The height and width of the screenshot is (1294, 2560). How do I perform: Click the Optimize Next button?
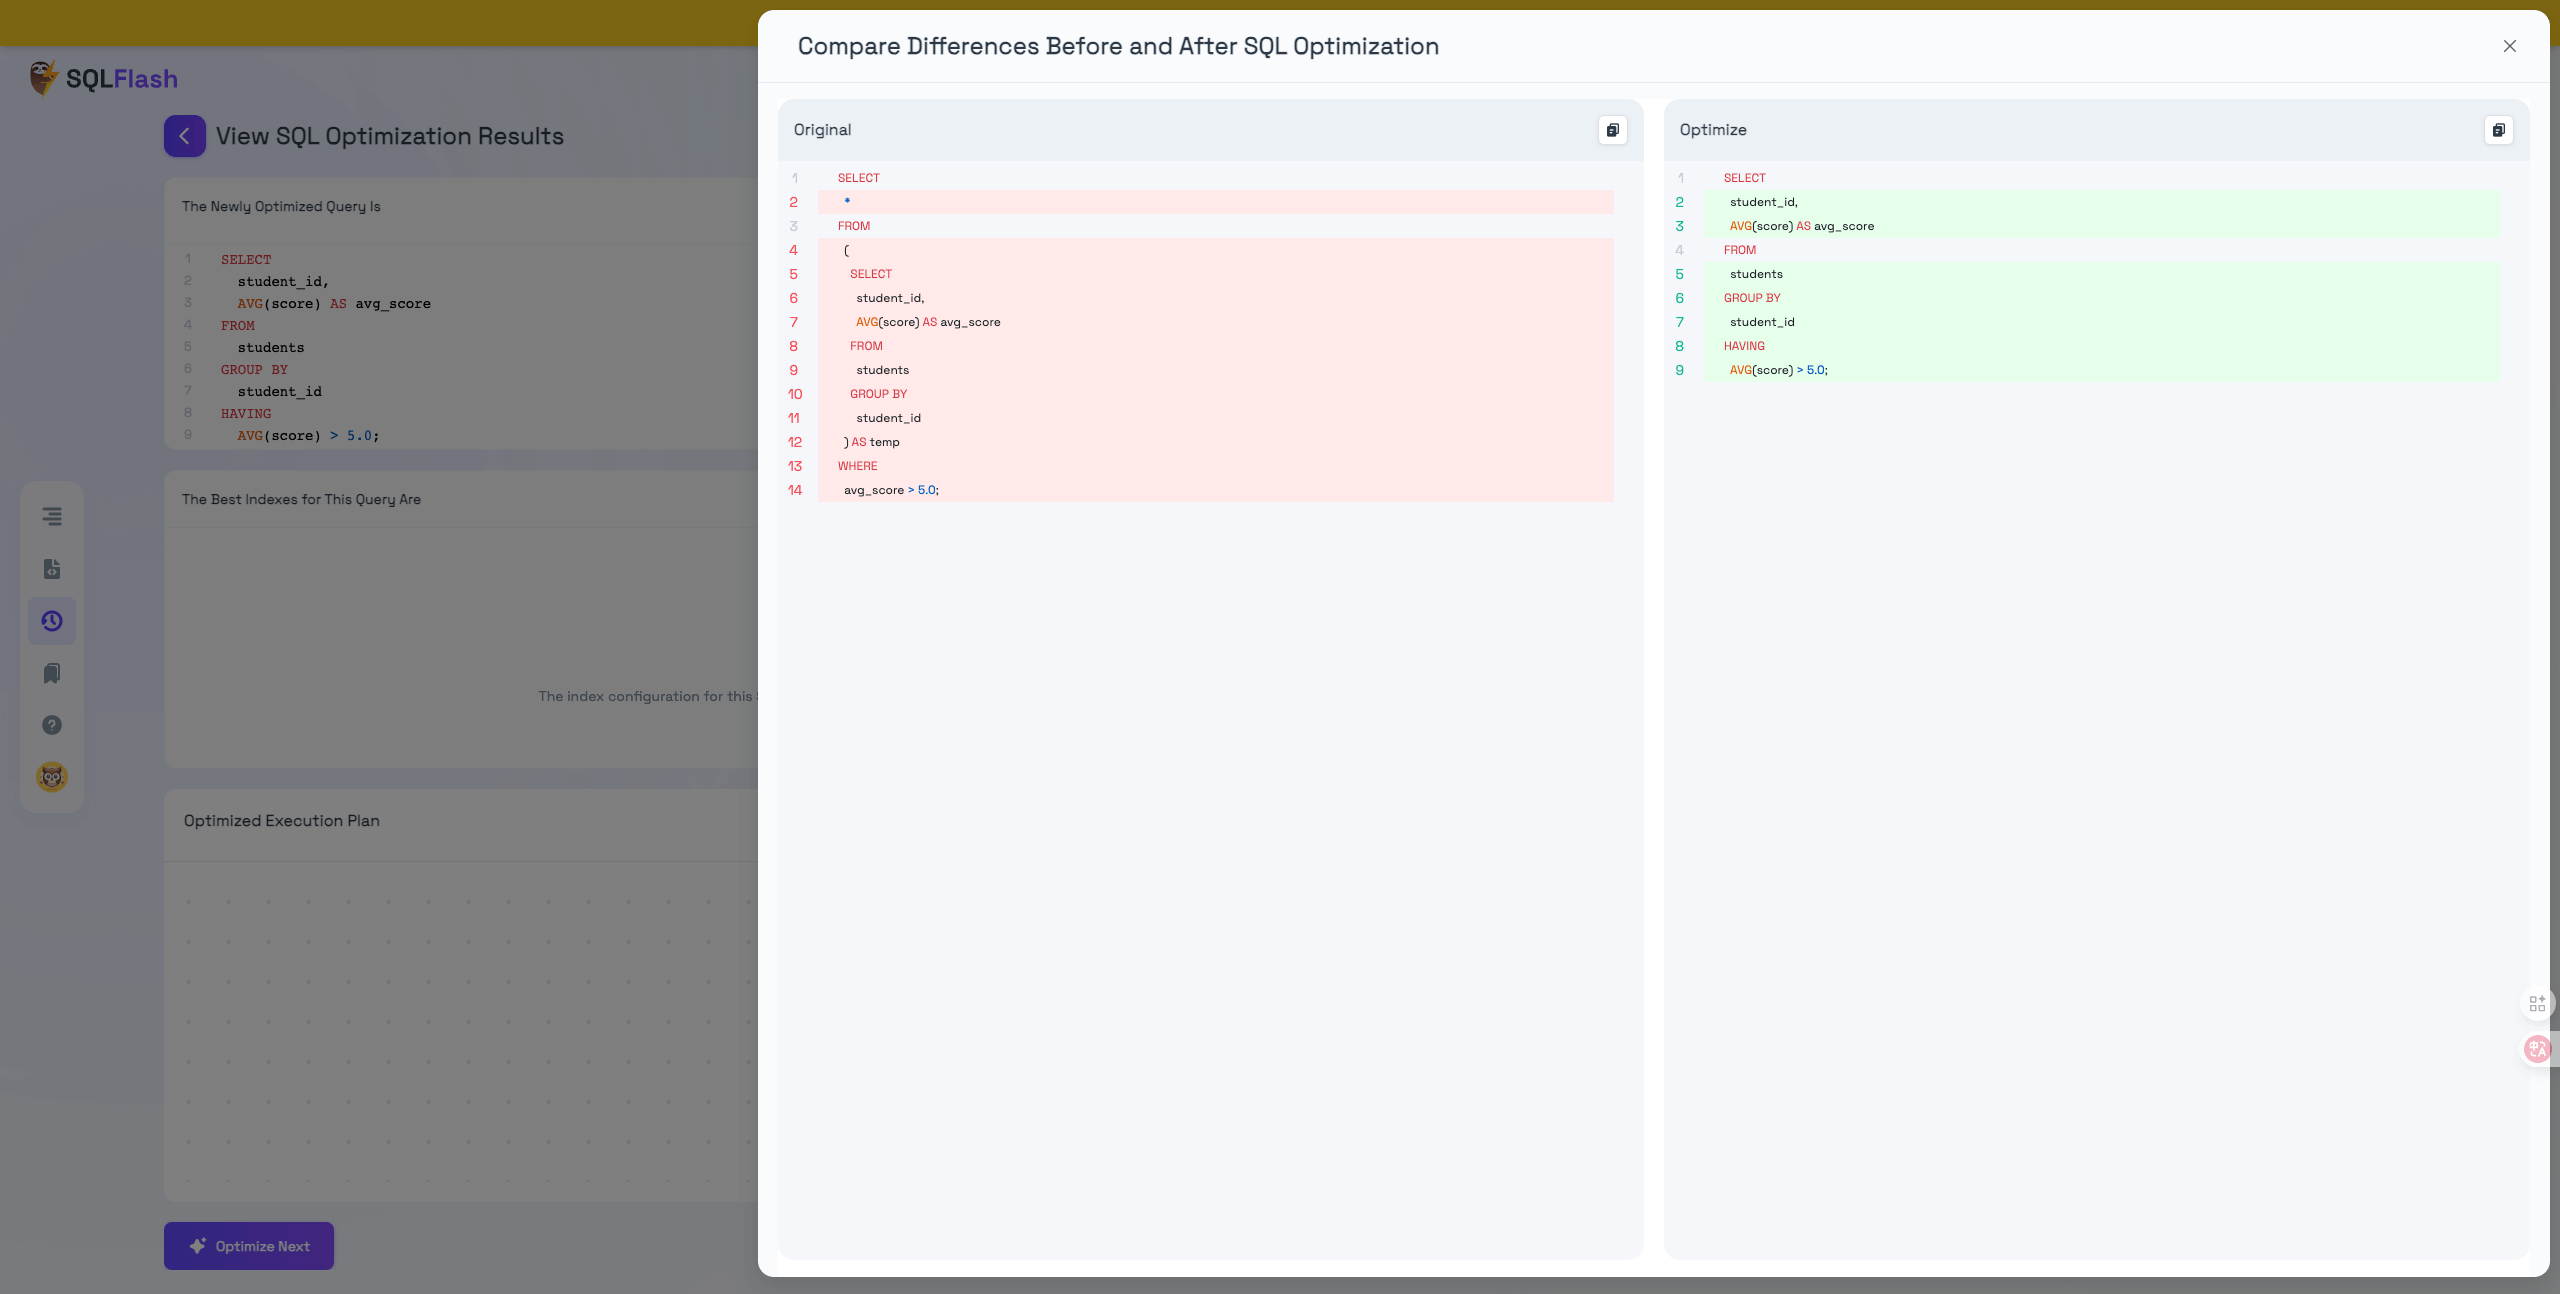coord(248,1246)
